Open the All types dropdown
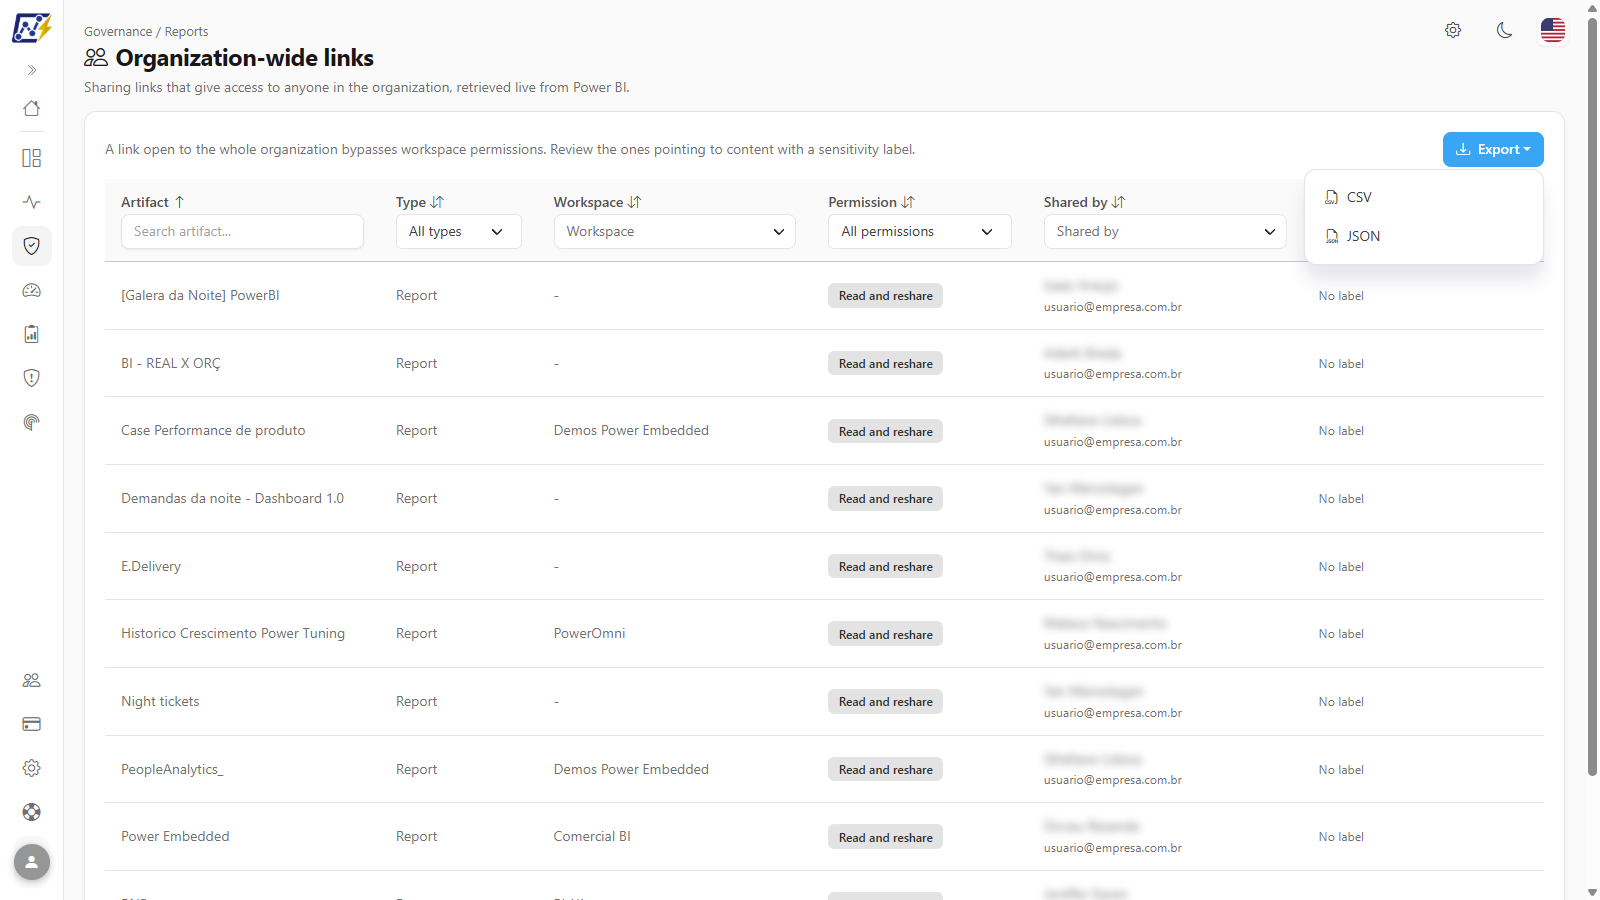The image size is (1600, 900). pyautogui.click(x=458, y=231)
